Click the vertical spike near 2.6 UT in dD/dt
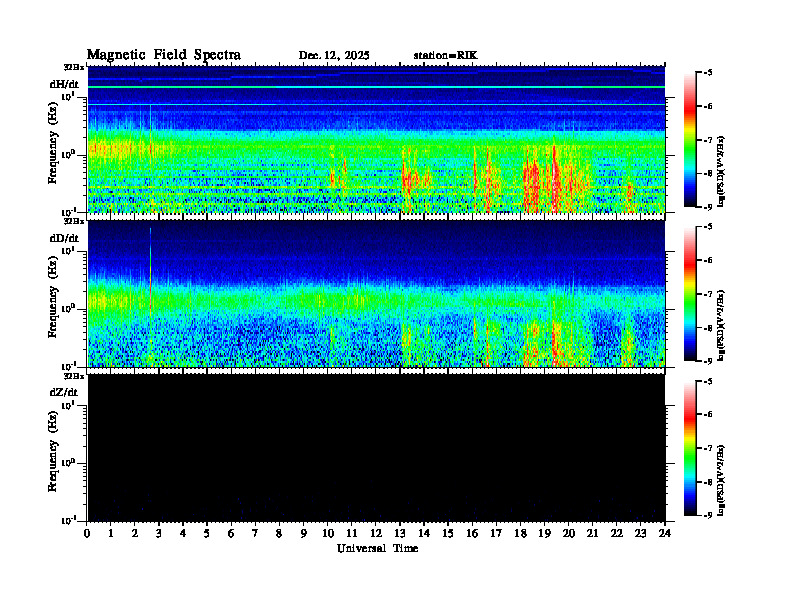This screenshot has height=612, width=792. 151,273
